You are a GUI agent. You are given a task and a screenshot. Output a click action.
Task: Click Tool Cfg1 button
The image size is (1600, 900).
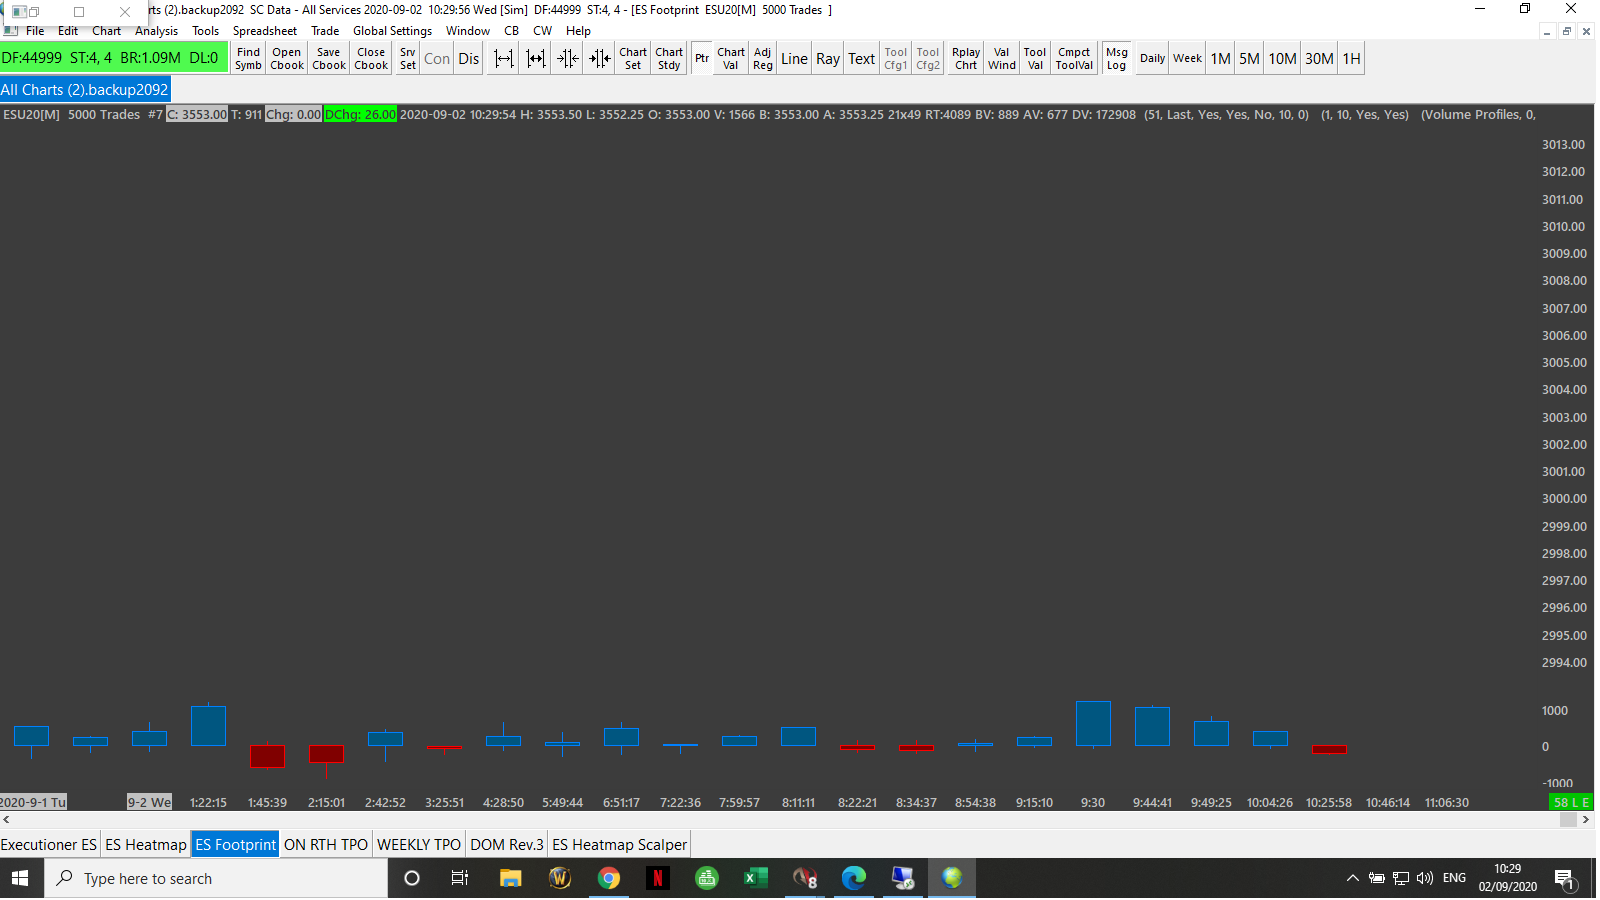tap(896, 59)
